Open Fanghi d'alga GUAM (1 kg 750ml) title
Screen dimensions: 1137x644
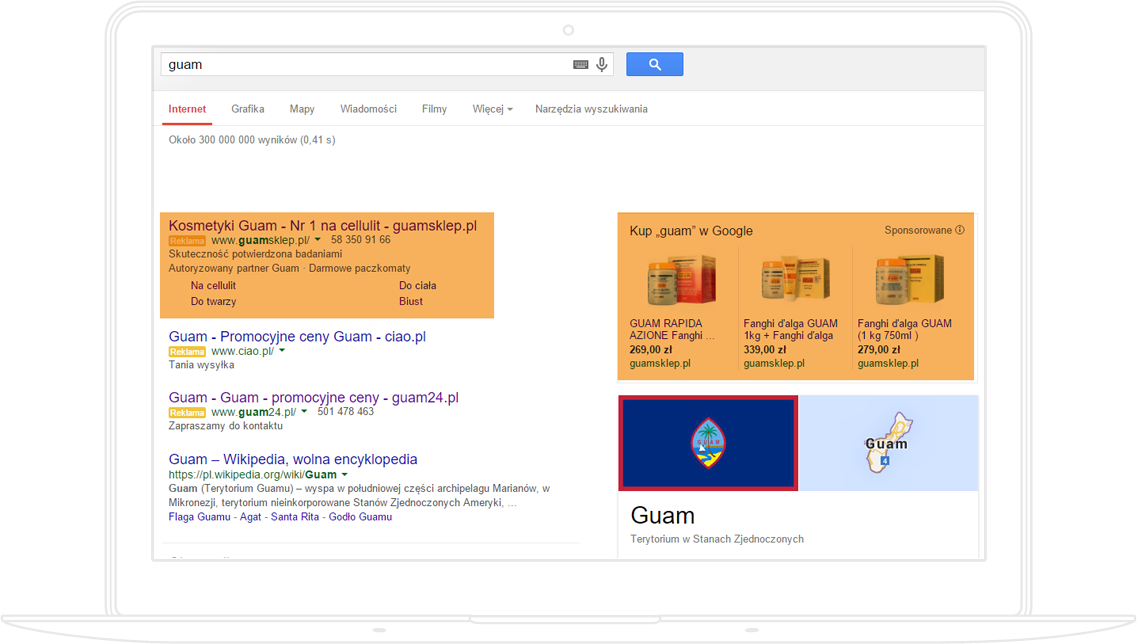point(905,329)
